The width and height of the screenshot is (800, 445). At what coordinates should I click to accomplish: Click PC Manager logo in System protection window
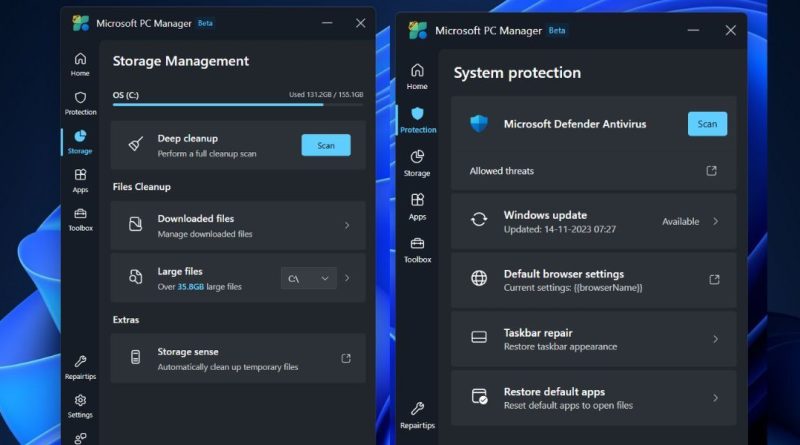(x=418, y=31)
